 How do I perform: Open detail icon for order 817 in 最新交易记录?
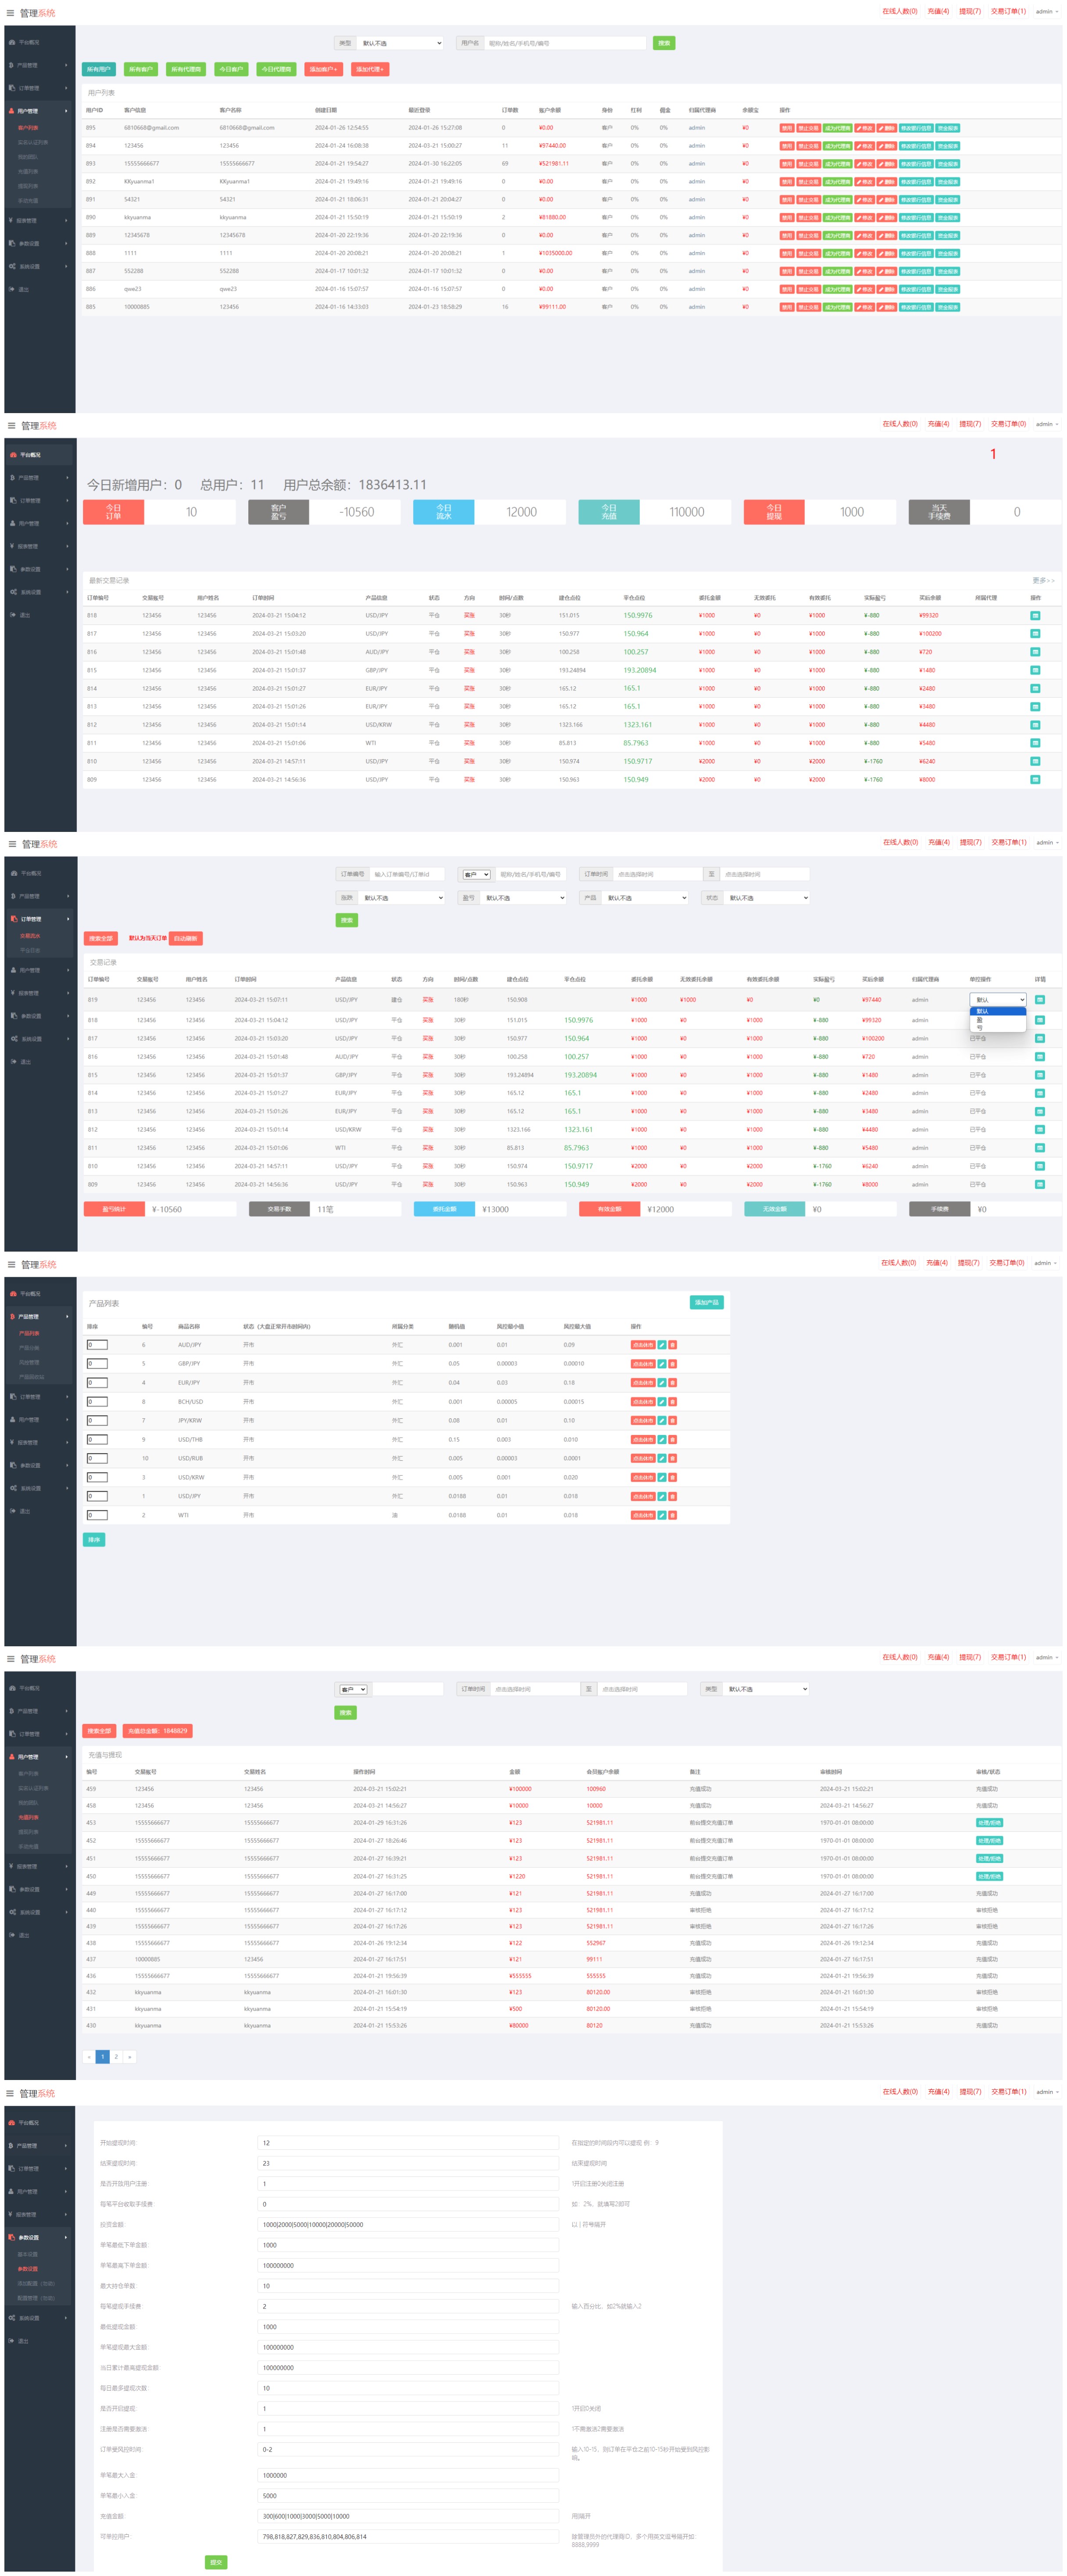(1035, 634)
